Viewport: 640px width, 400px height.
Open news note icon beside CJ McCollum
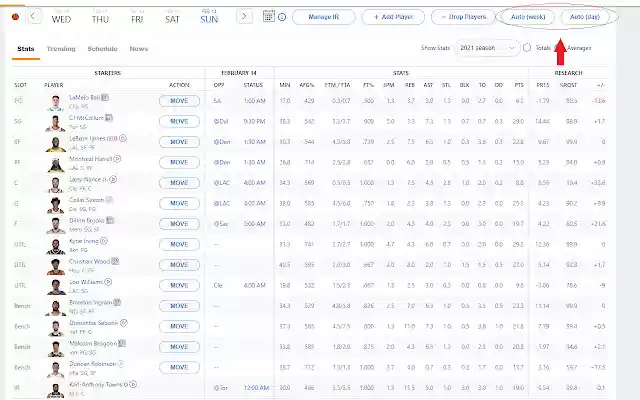109,118
